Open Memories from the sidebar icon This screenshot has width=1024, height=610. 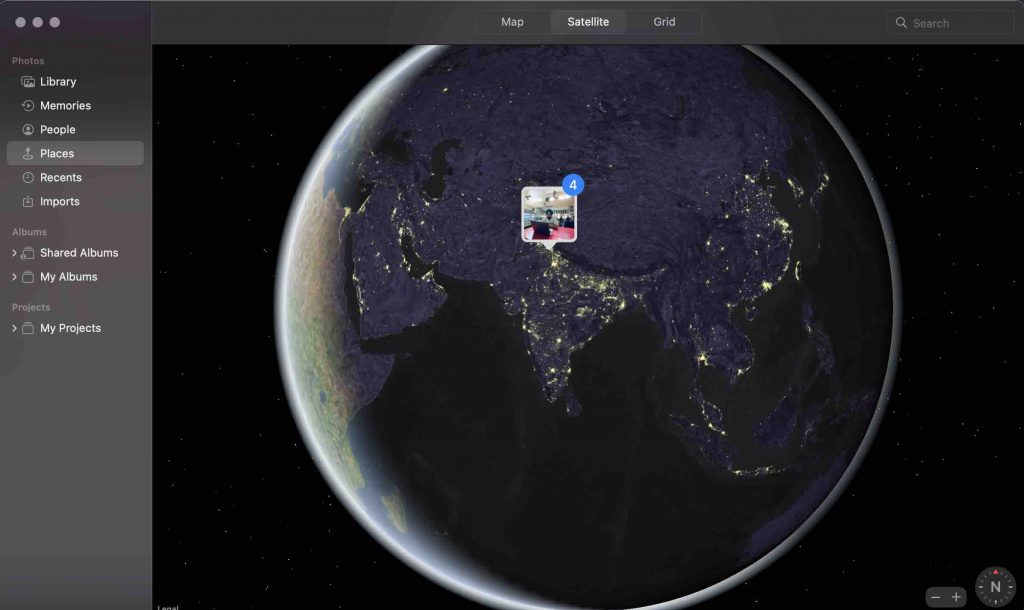(x=28, y=106)
